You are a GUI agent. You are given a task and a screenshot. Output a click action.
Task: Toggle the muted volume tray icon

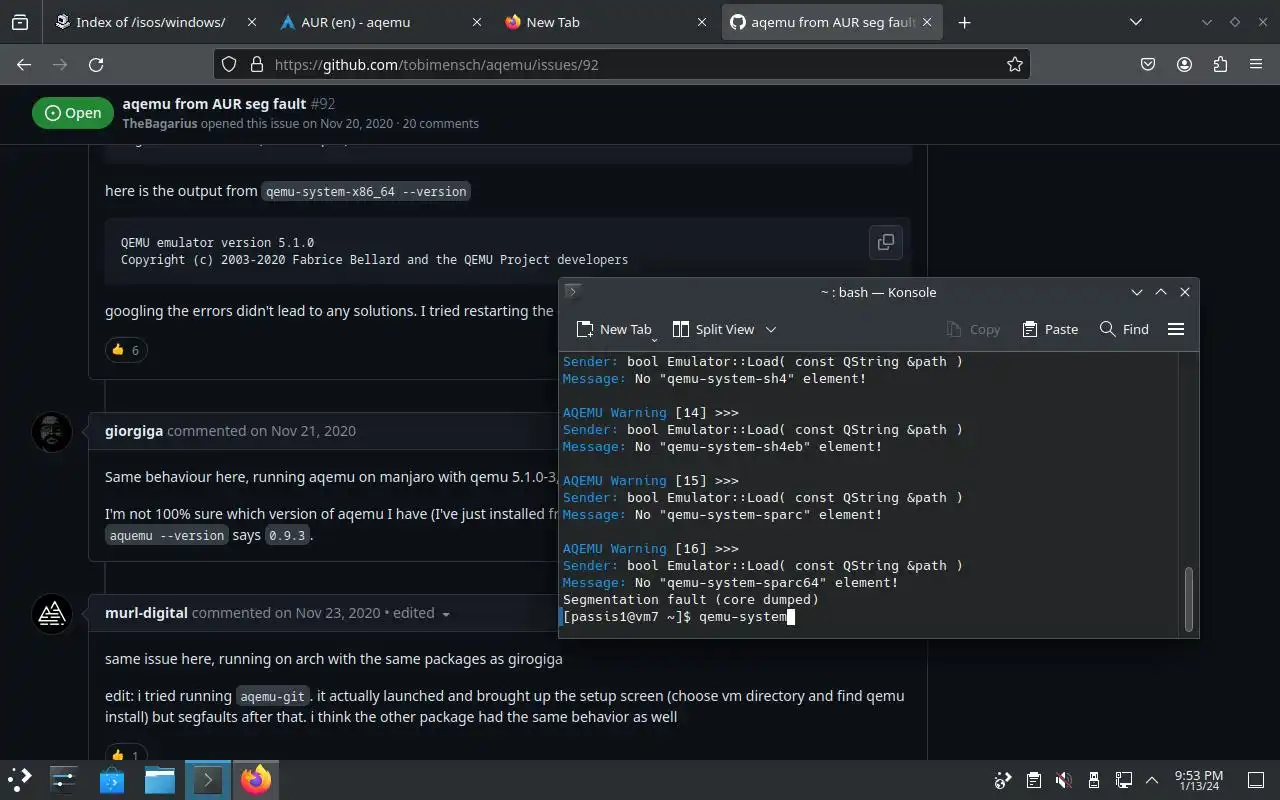[1064, 780]
